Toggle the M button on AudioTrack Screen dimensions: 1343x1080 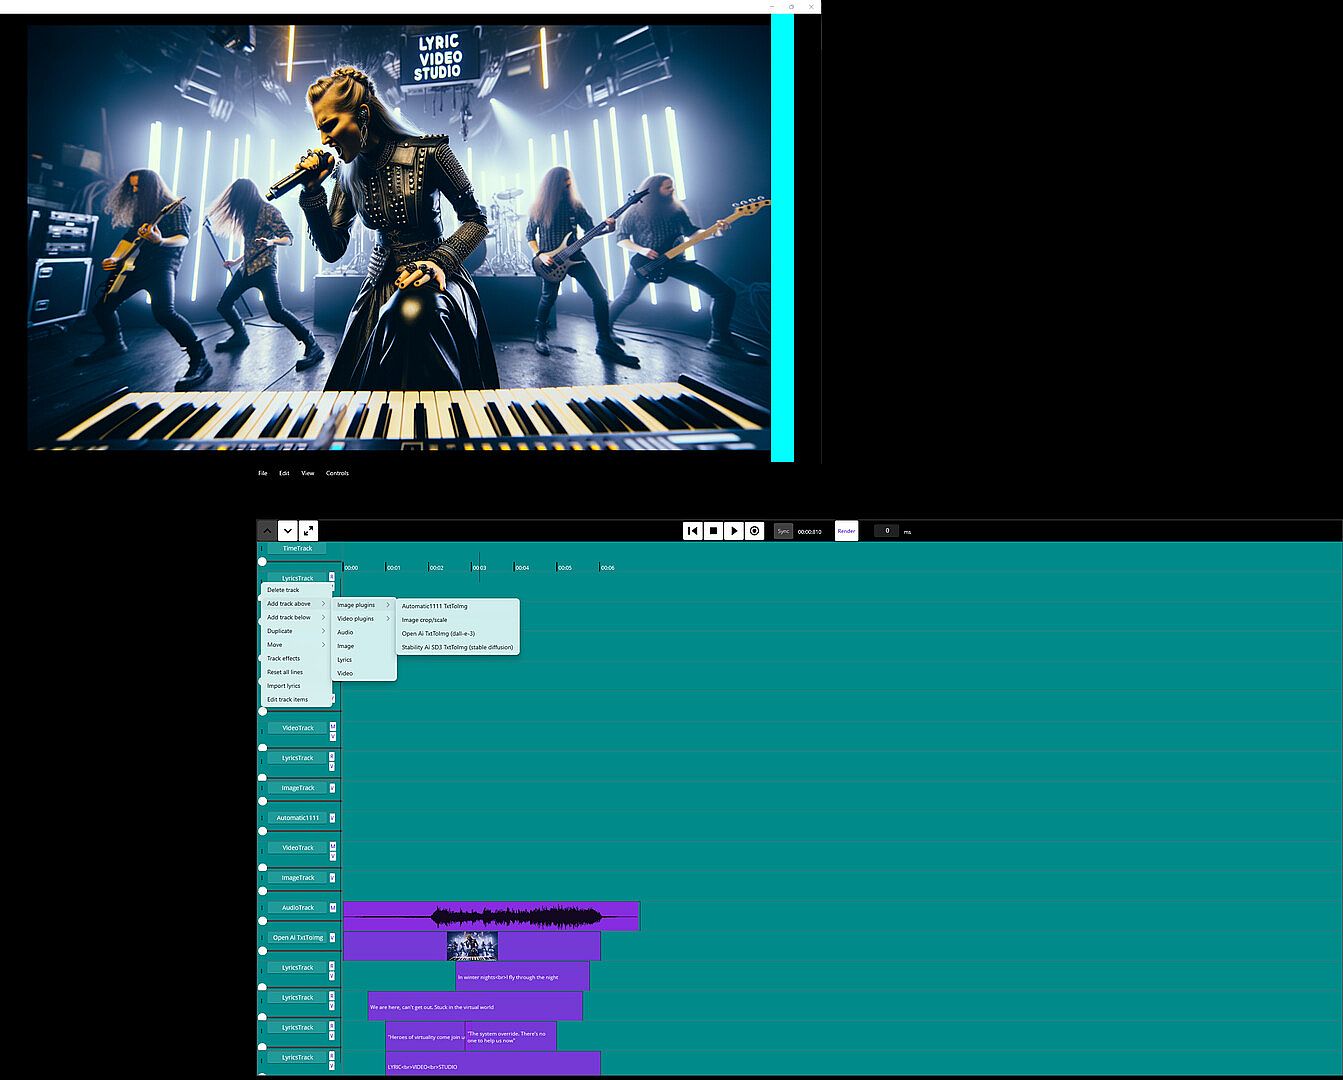click(x=333, y=908)
